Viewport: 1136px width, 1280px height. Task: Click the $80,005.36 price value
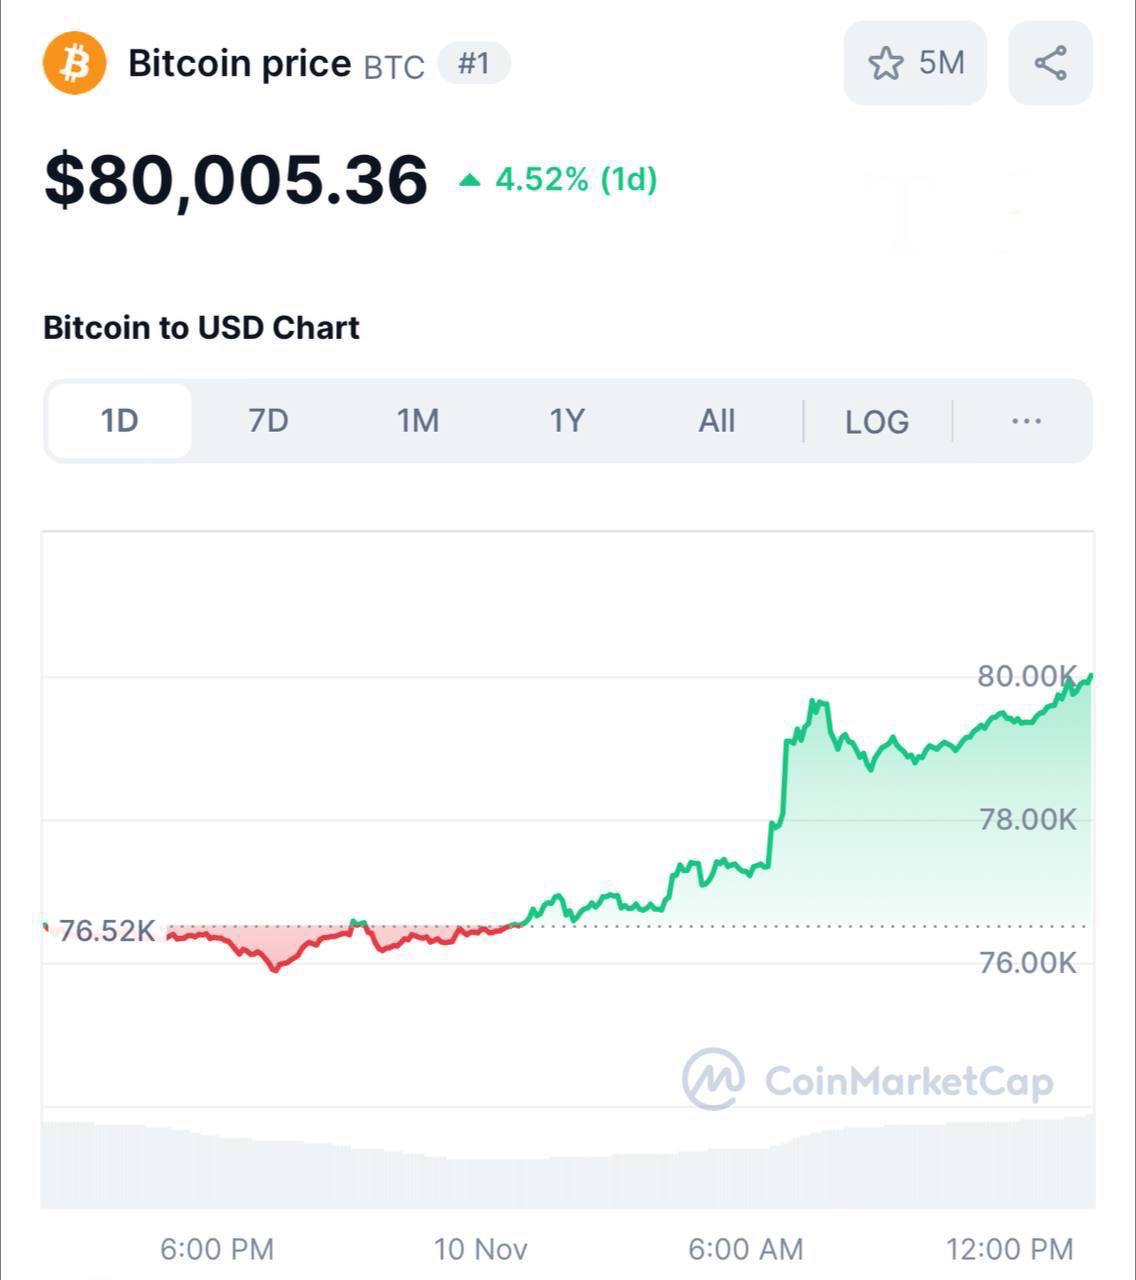[236, 180]
